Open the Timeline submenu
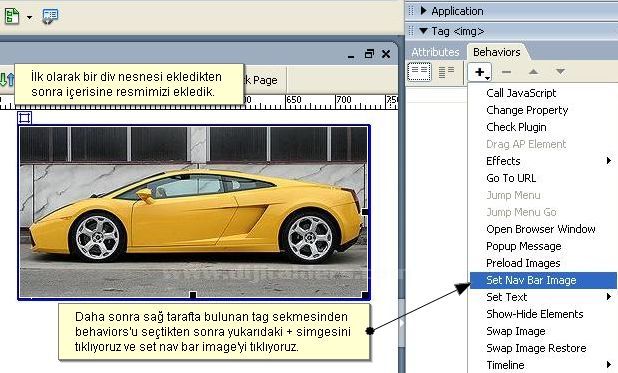The image size is (618, 373). coord(543,365)
